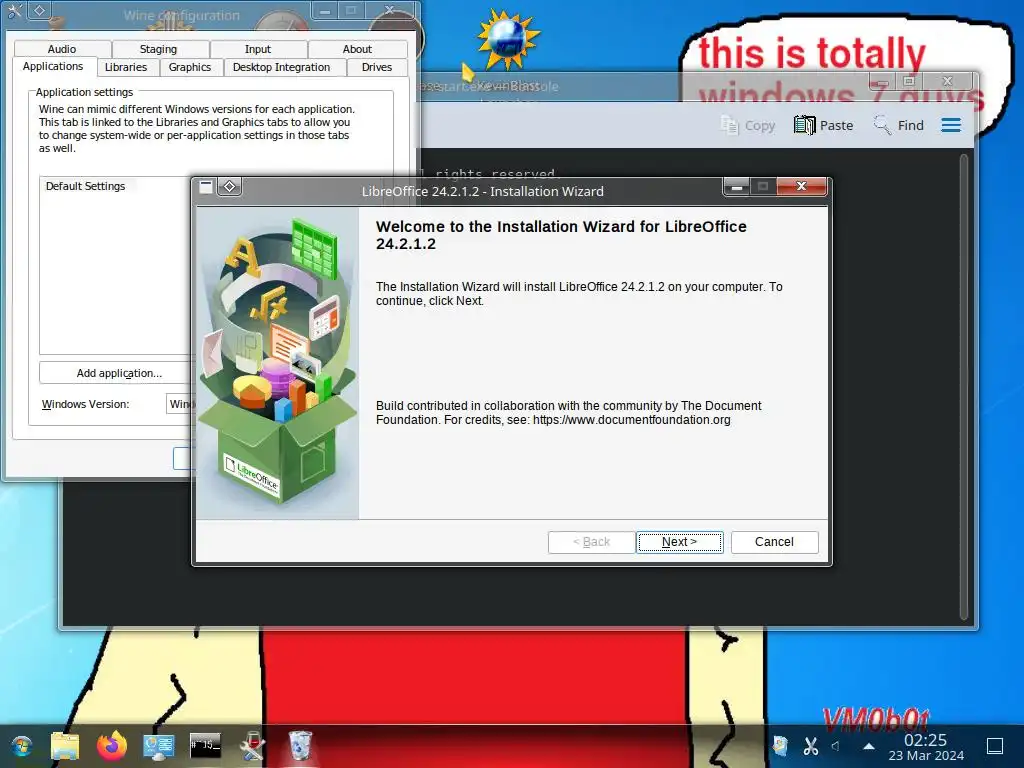1024x768 pixels.
Task: Close the LibreOffice Installation Wizard window
Action: [x=801, y=187]
